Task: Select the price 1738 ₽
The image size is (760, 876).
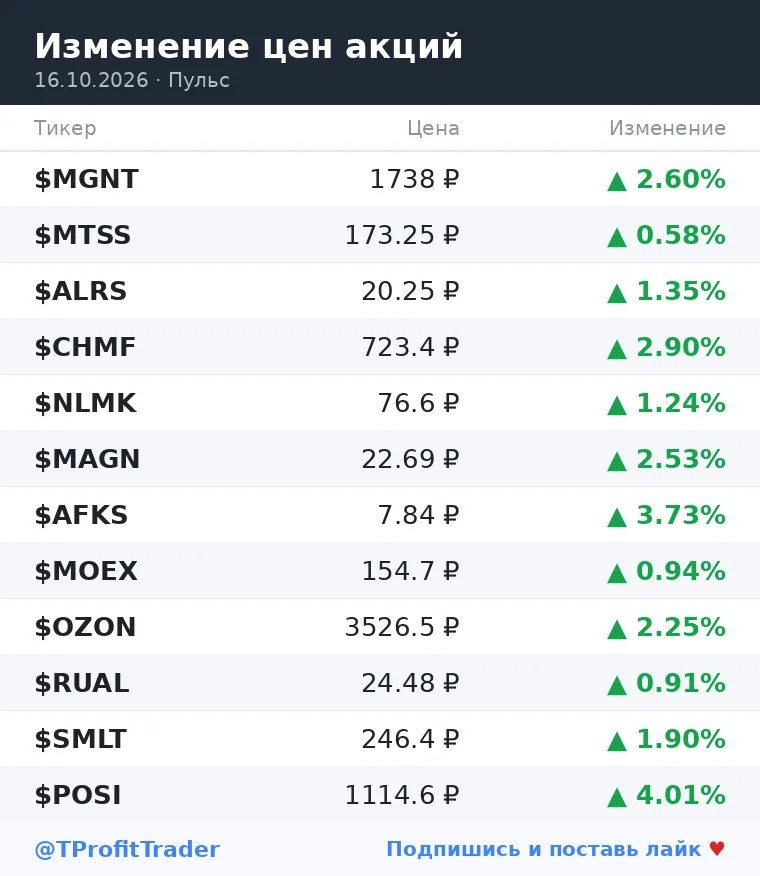Action: coord(415,179)
